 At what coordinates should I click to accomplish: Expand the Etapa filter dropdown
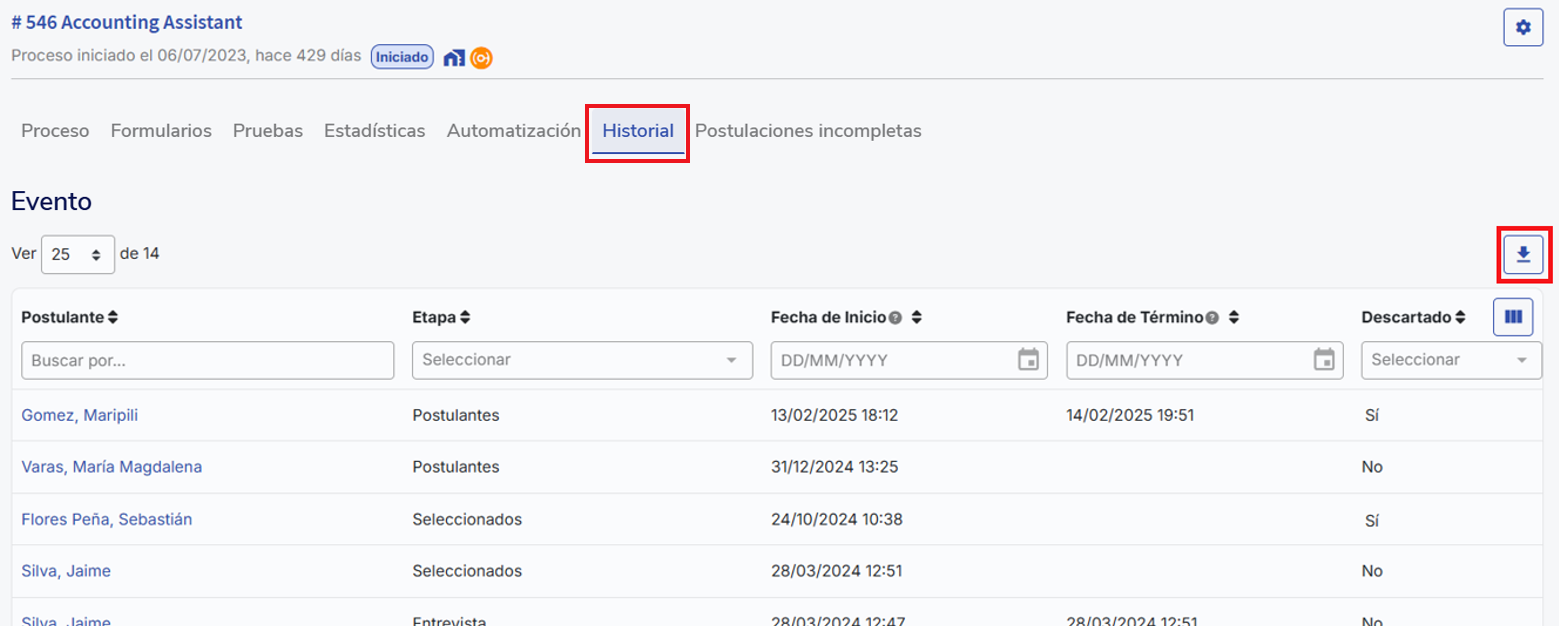[731, 360]
